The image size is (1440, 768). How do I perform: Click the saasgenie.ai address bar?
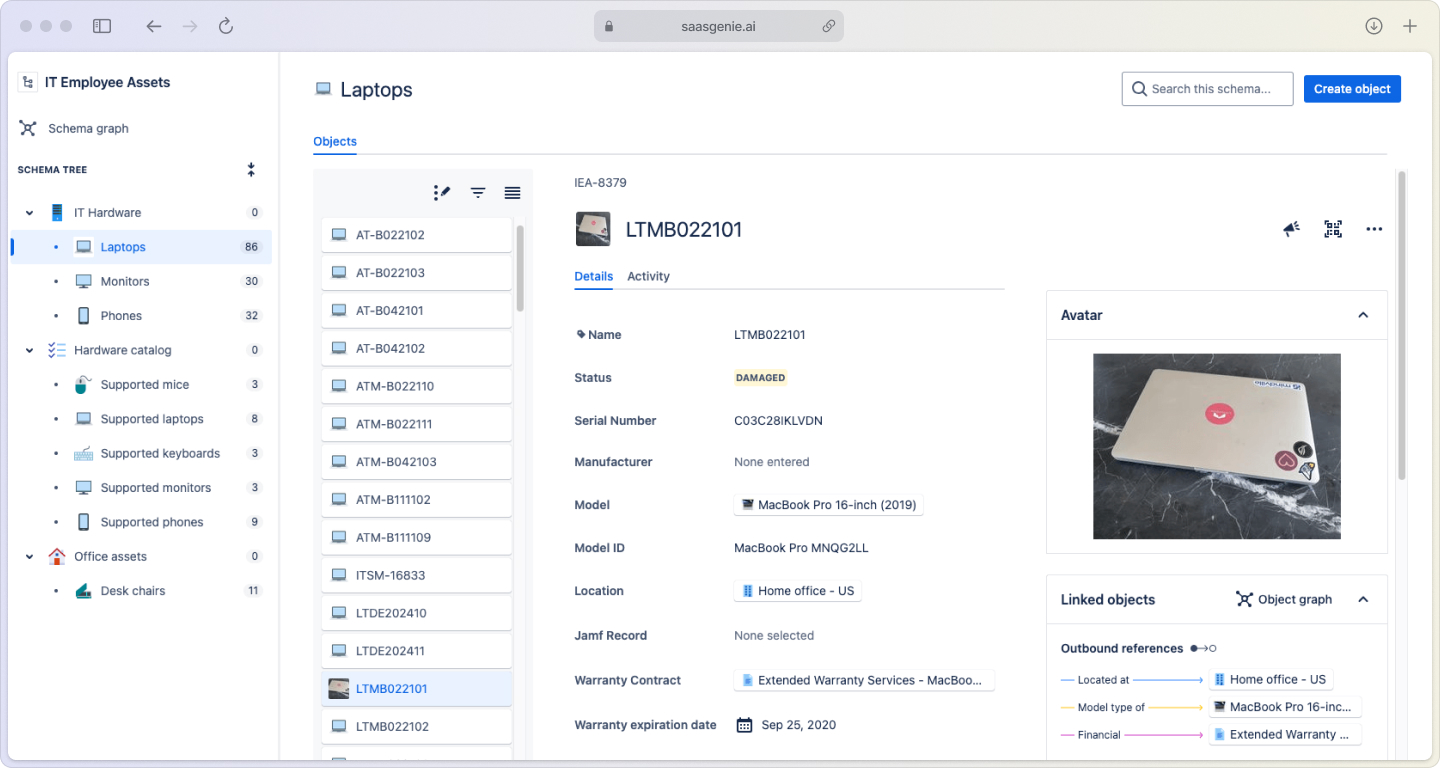pyautogui.click(x=719, y=26)
